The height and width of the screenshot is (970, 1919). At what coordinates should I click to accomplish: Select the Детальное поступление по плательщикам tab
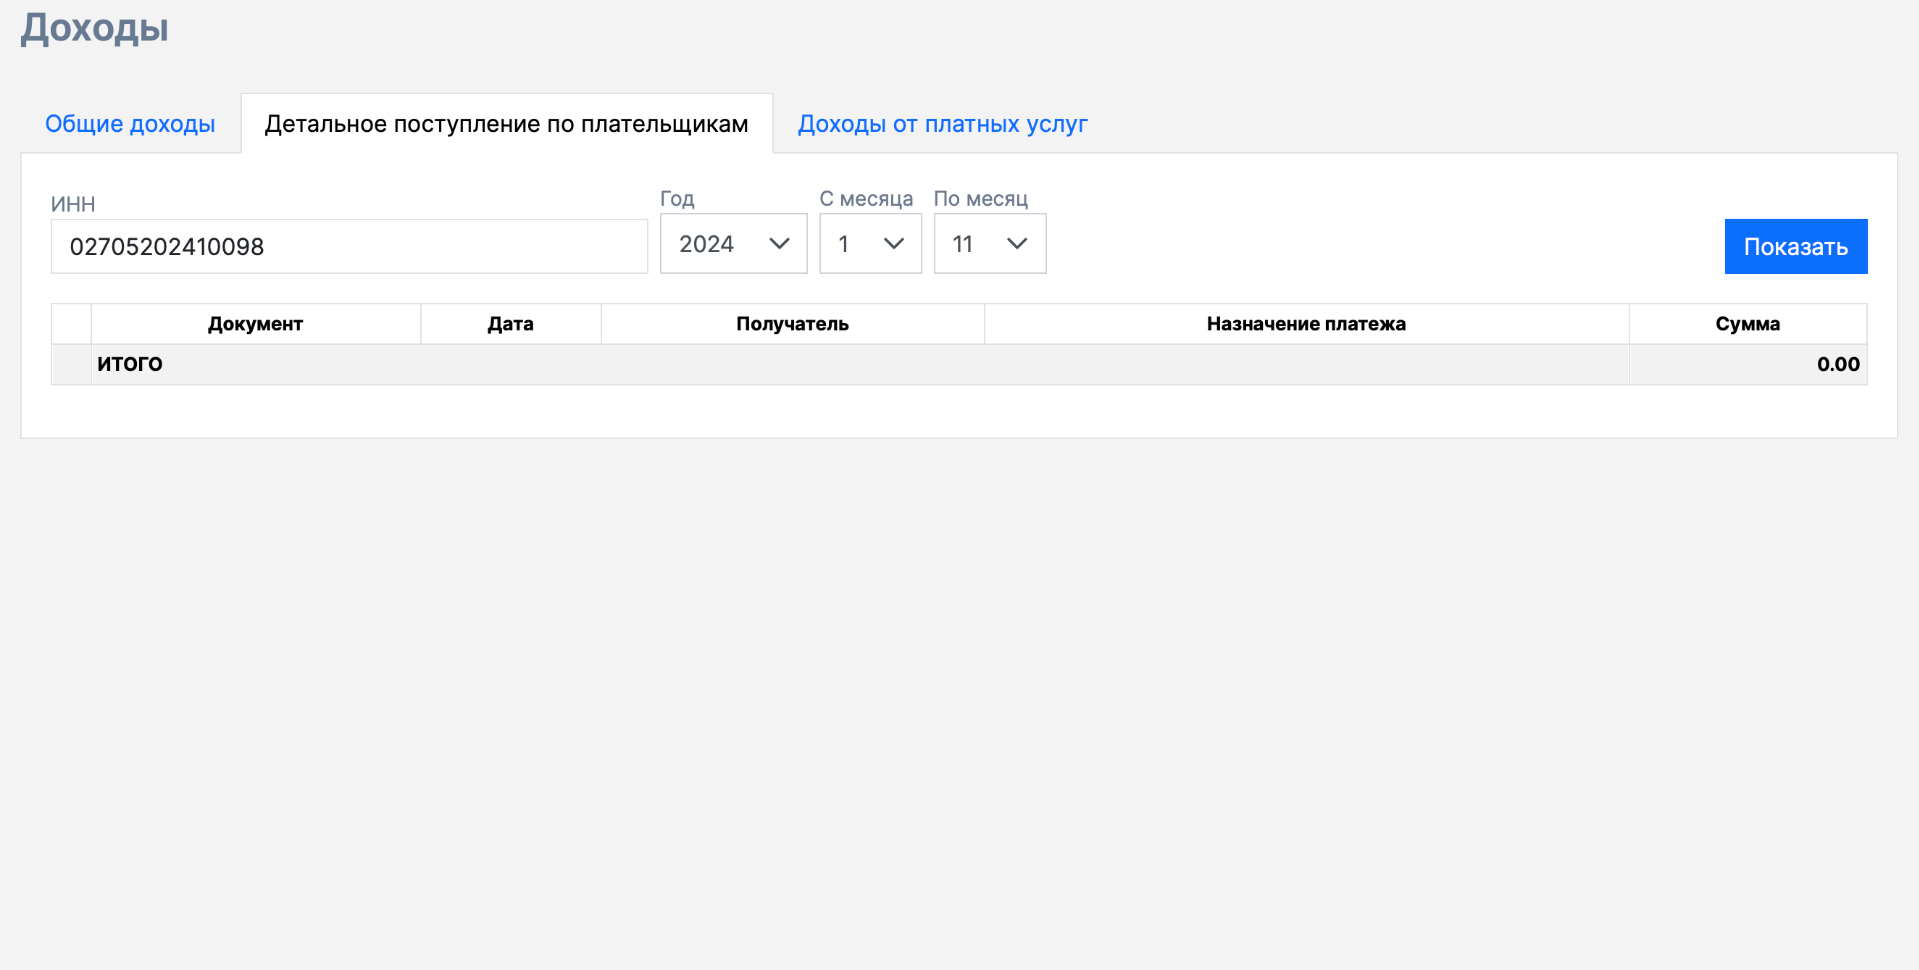pyautogui.click(x=506, y=124)
